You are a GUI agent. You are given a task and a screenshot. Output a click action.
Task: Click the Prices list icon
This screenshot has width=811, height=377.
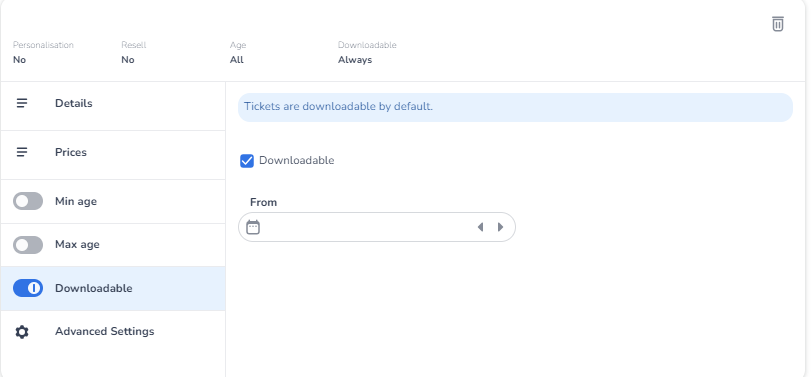[x=22, y=152]
